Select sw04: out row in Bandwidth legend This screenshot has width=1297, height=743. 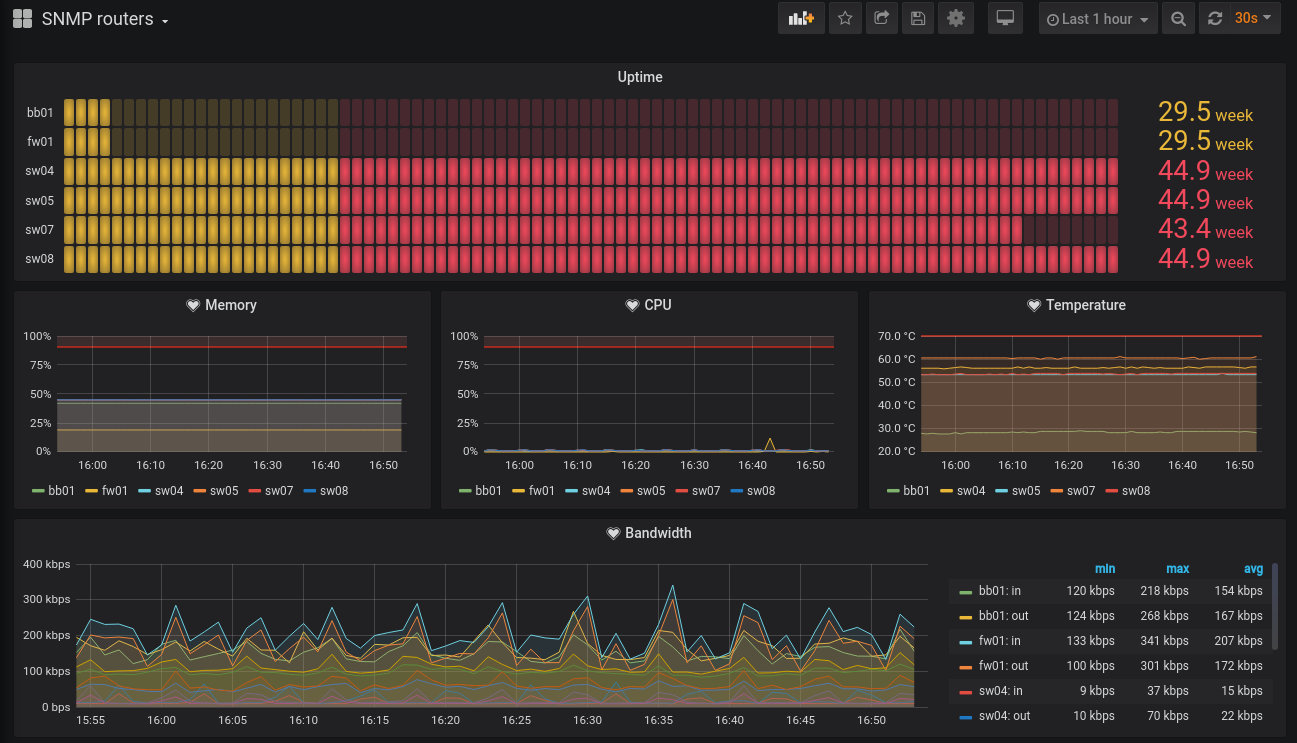1110,716
